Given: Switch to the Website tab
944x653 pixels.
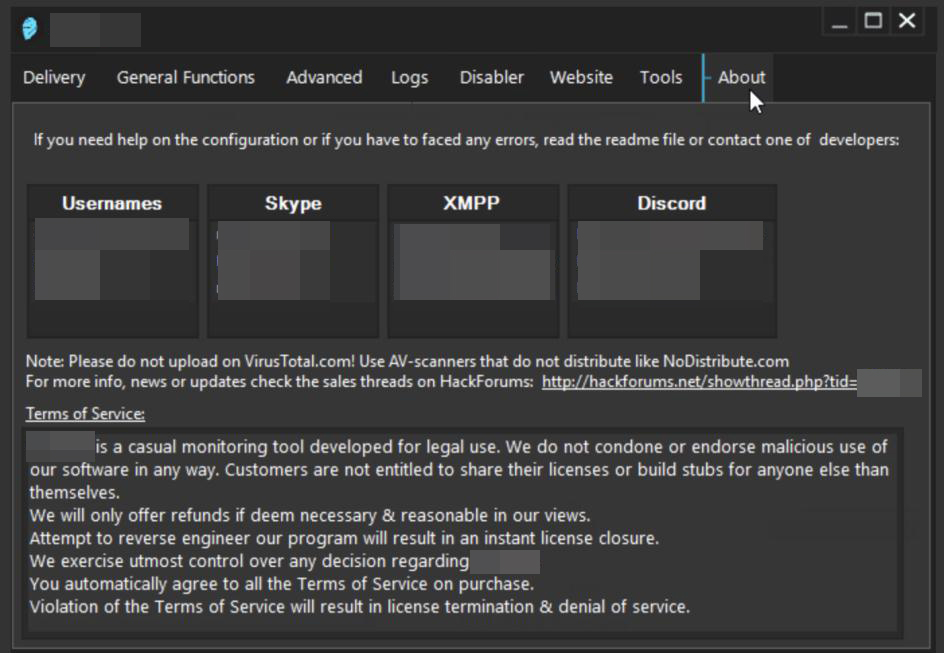Looking at the screenshot, I should [581, 77].
